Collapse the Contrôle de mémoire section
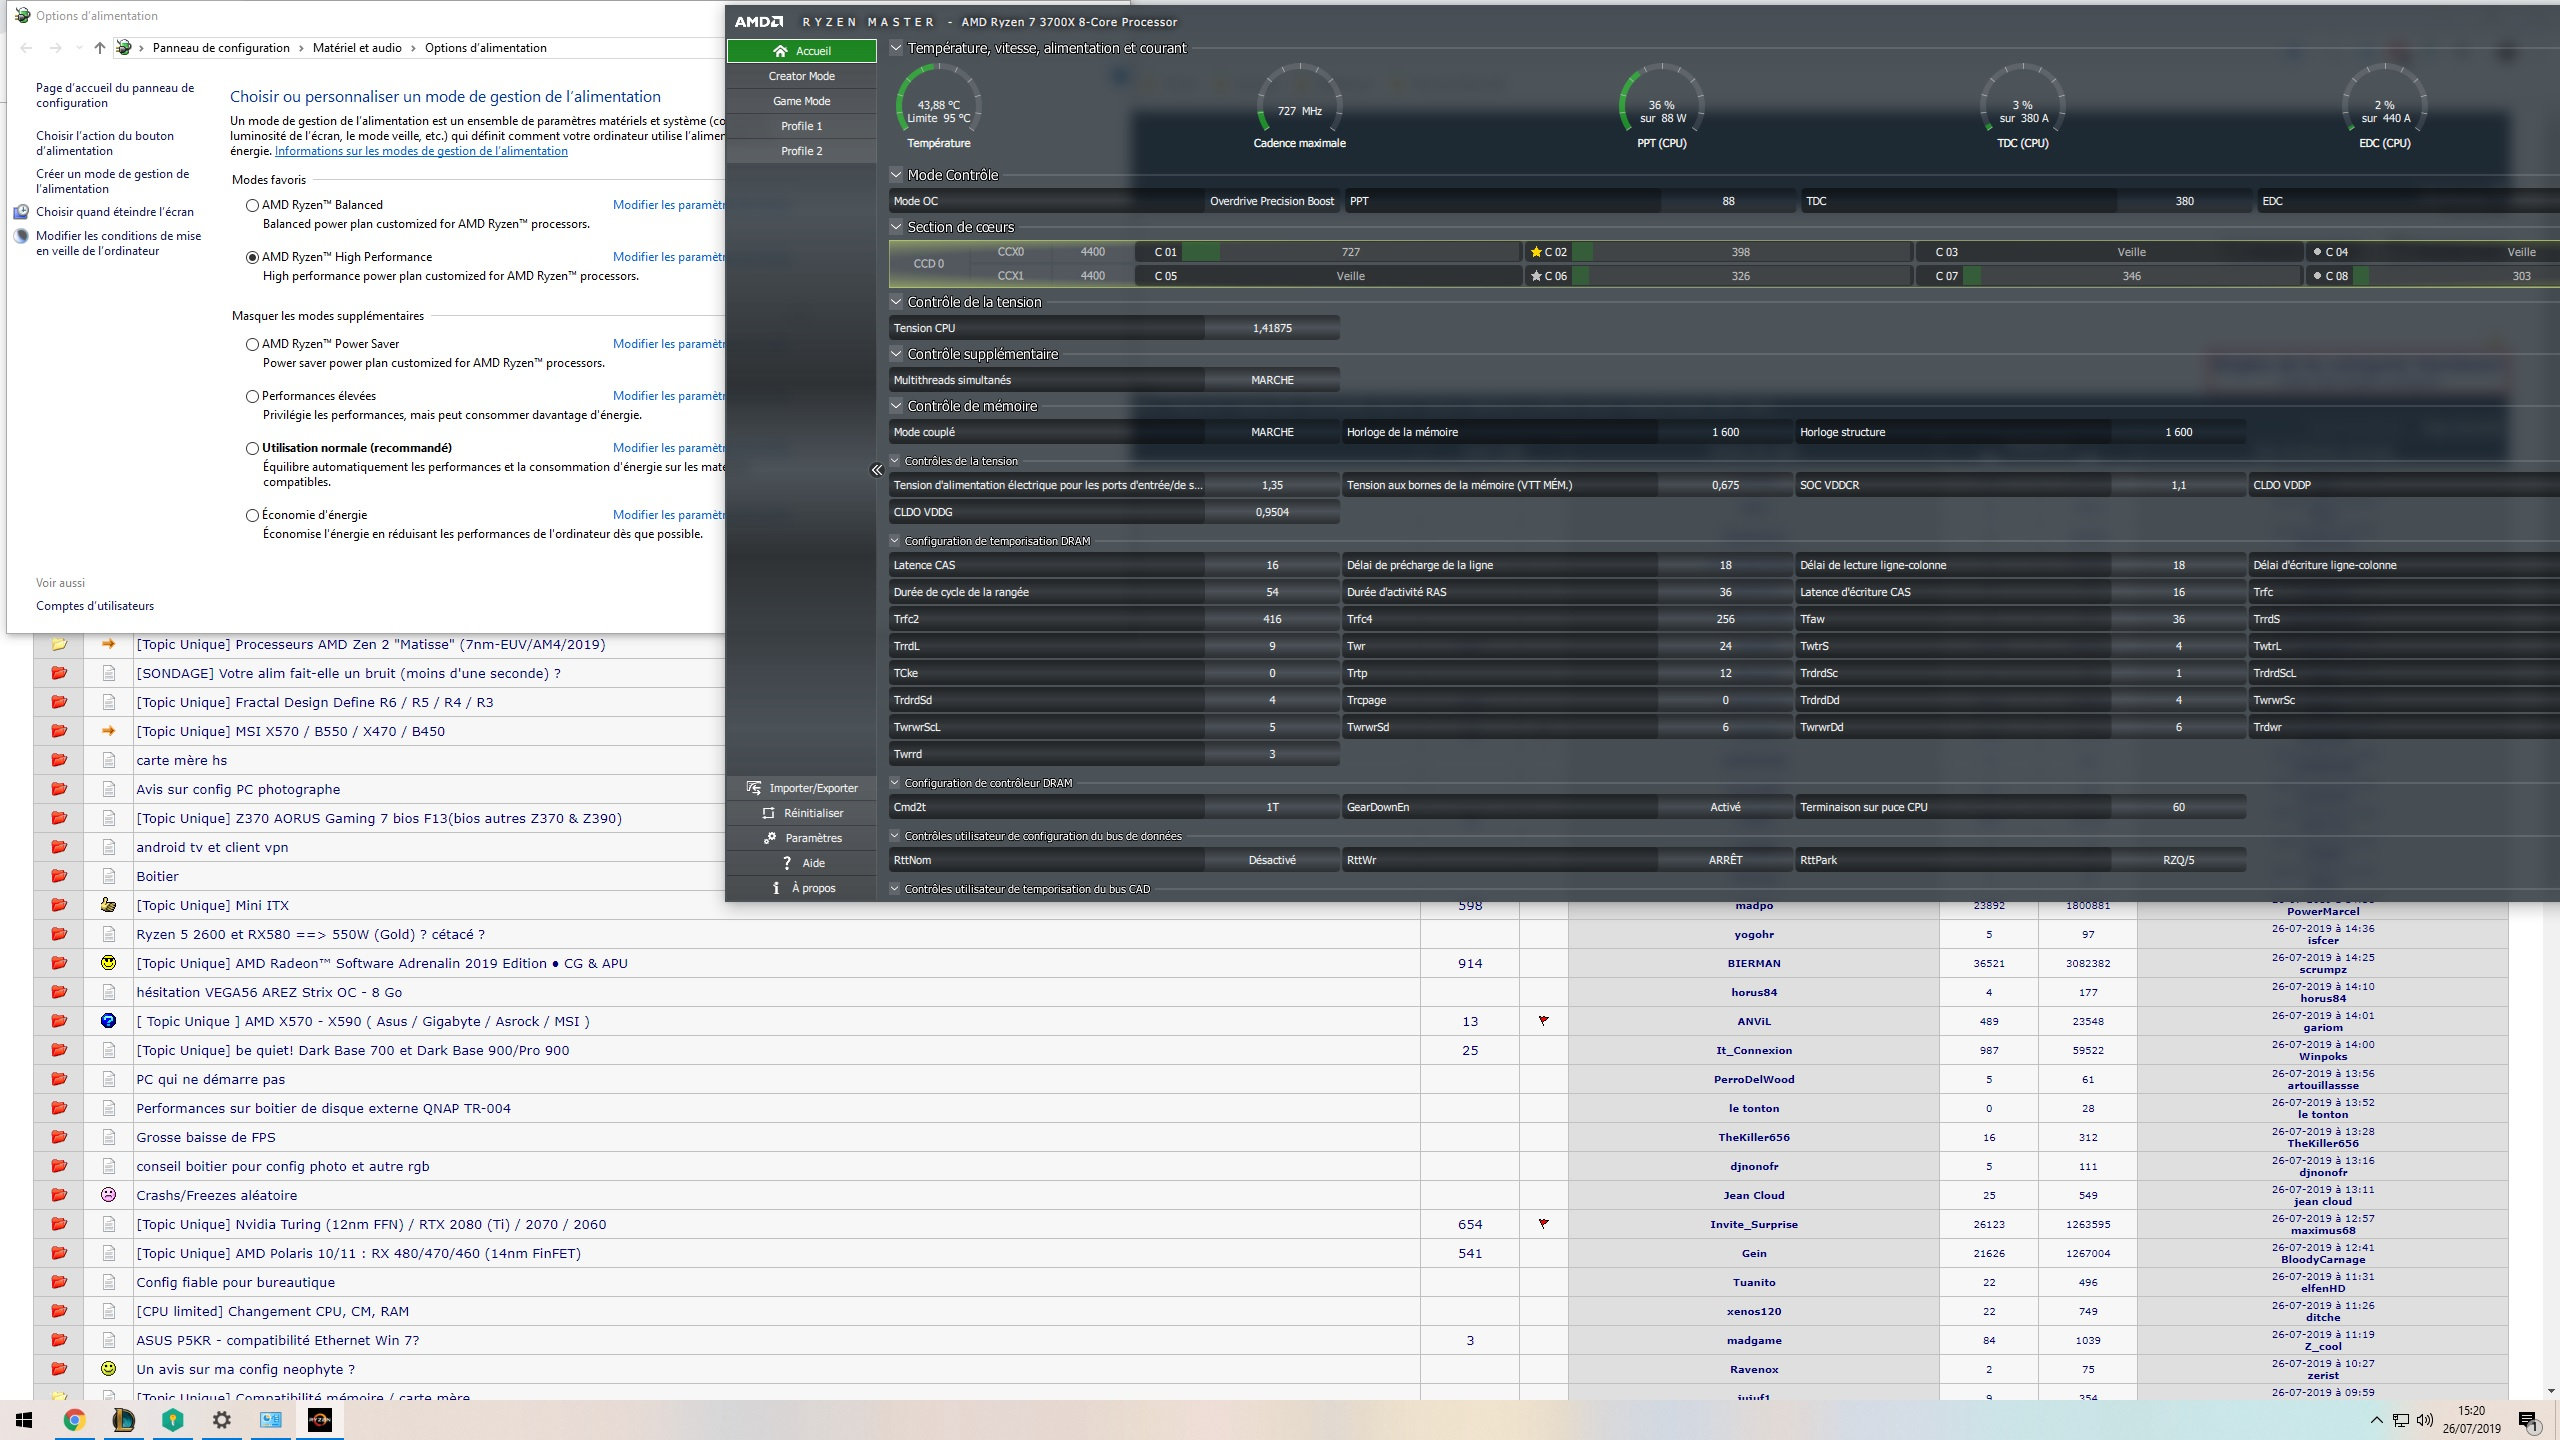The width and height of the screenshot is (2560, 1440). click(896, 406)
